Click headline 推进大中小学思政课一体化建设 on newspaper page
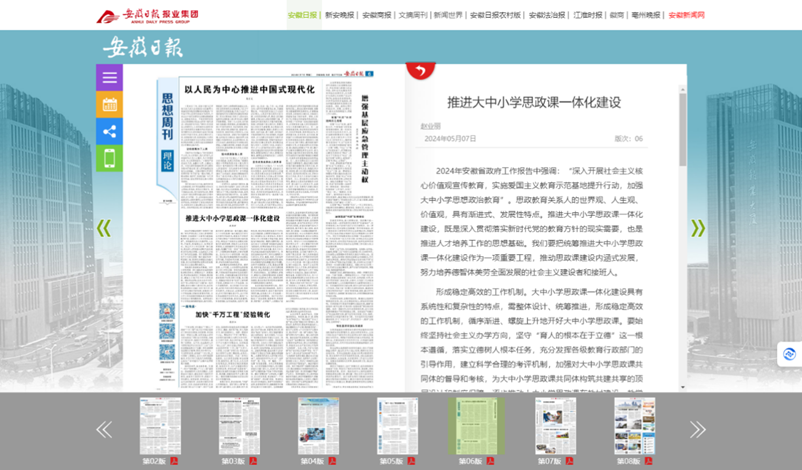 [233, 218]
